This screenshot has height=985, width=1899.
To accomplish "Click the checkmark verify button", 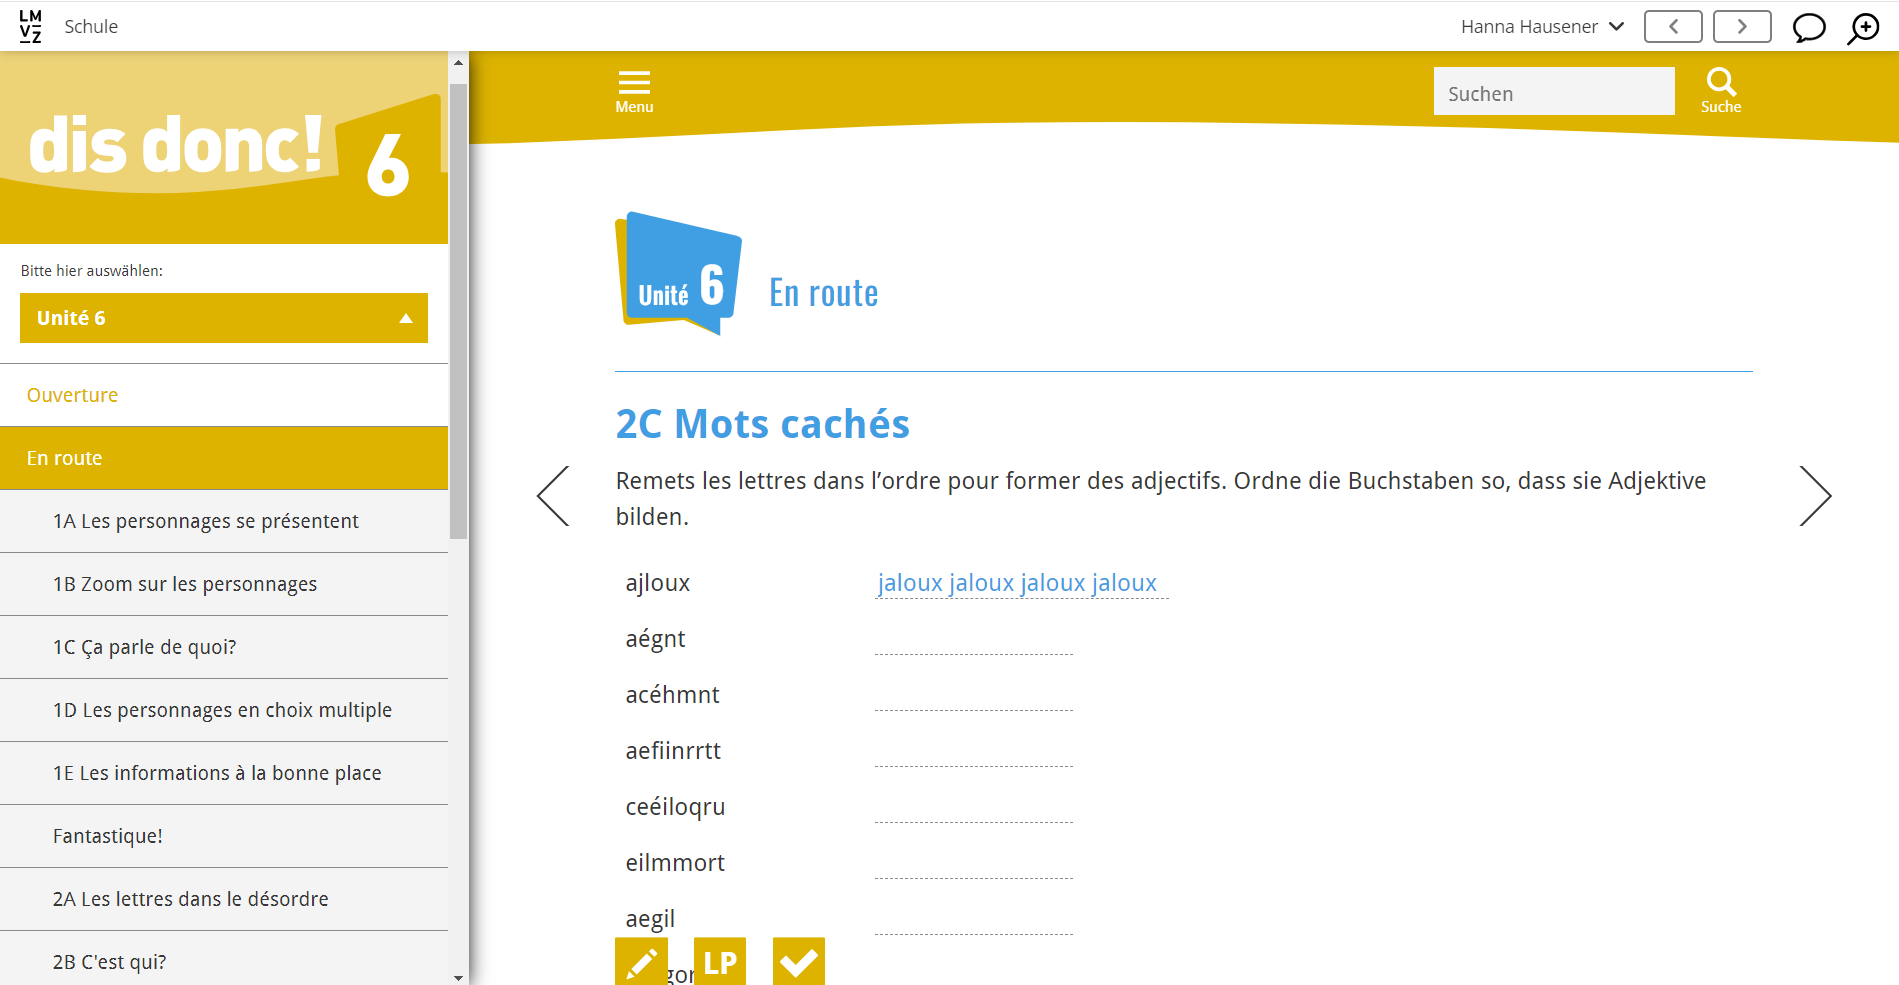I will [799, 961].
